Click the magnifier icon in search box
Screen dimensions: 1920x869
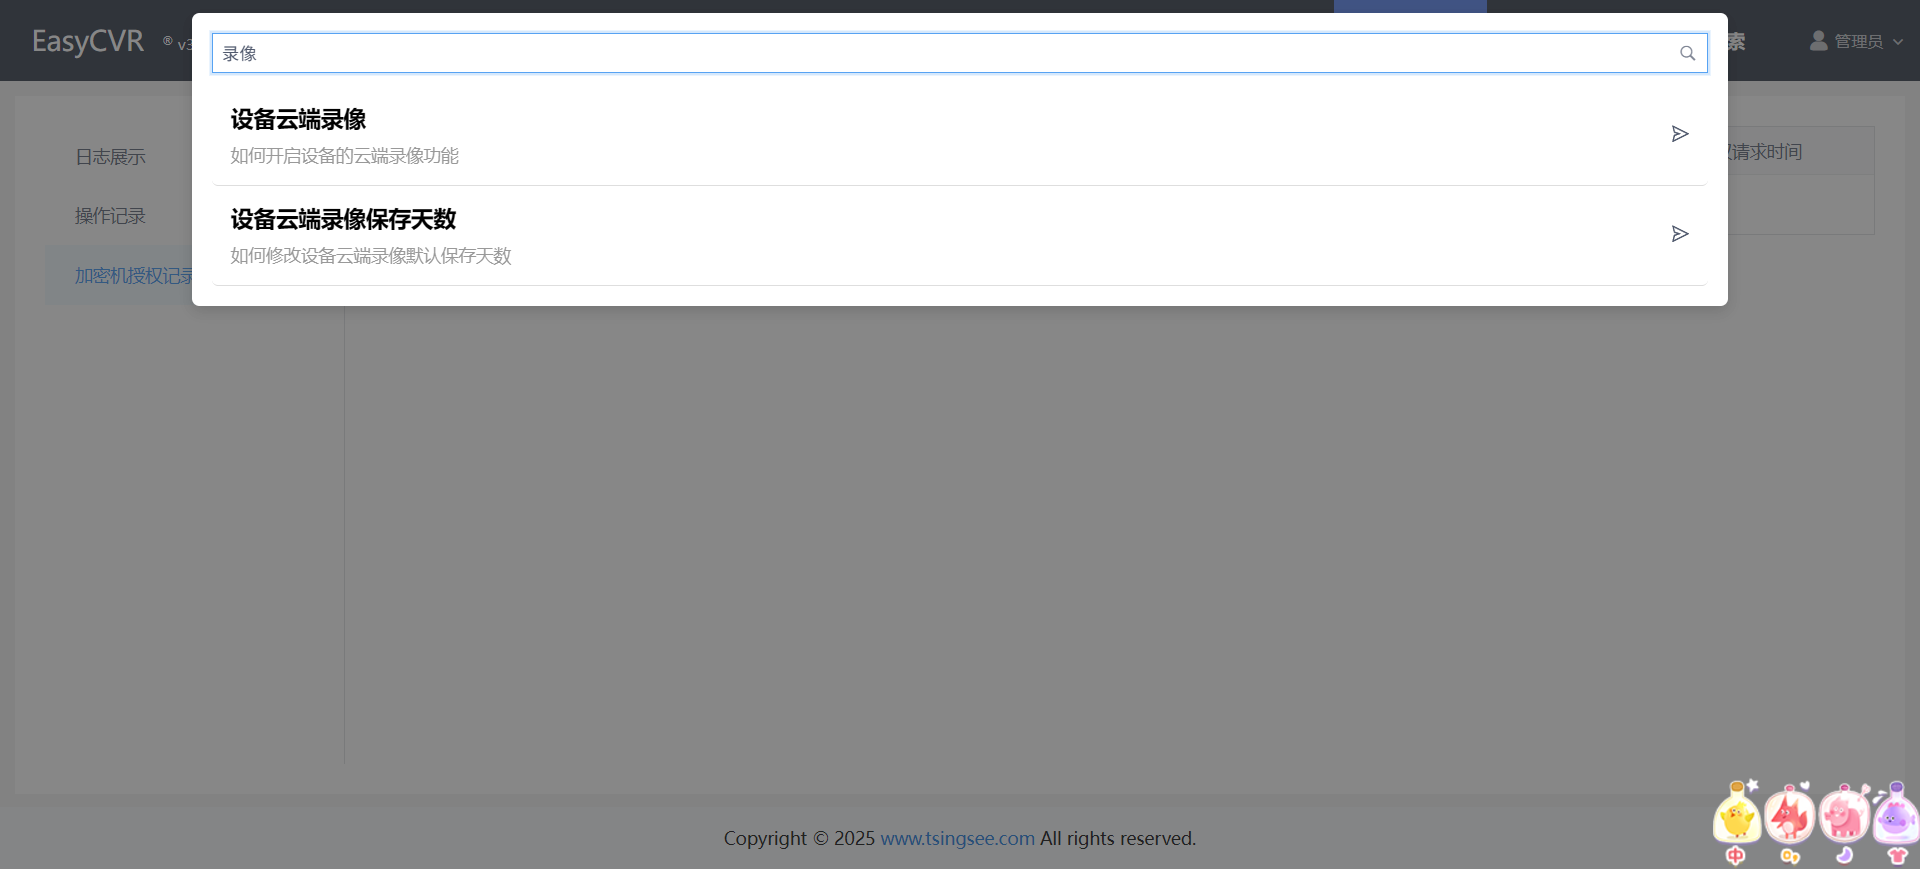click(1687, 54)
